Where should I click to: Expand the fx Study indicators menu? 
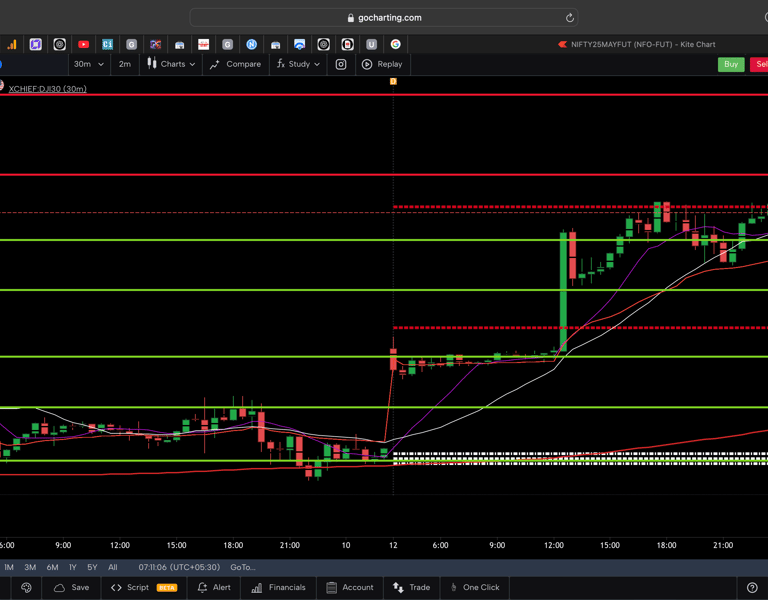click(x=298, y=64)
